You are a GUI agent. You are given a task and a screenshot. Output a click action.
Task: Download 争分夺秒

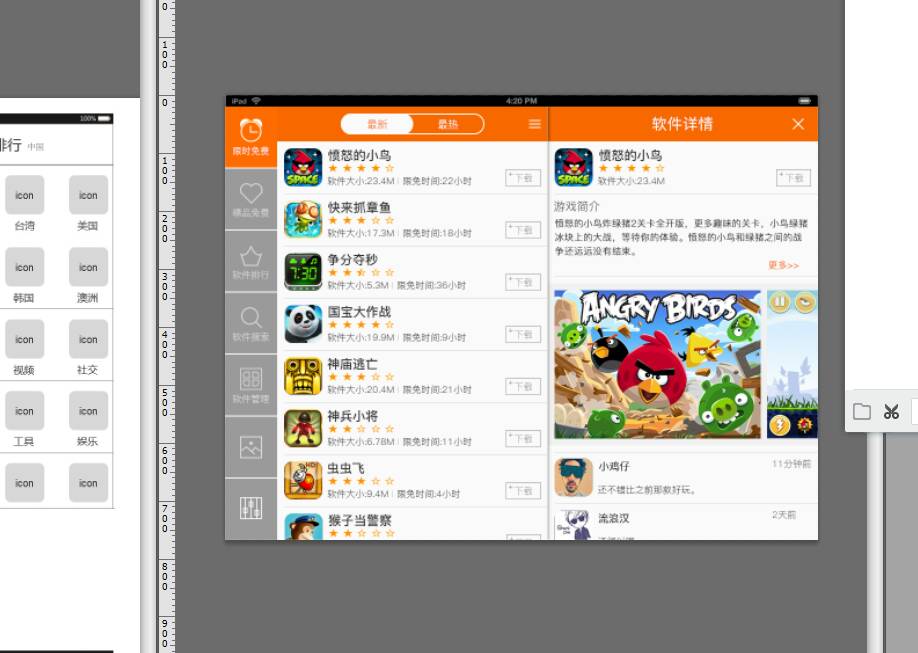pos(523,282)
